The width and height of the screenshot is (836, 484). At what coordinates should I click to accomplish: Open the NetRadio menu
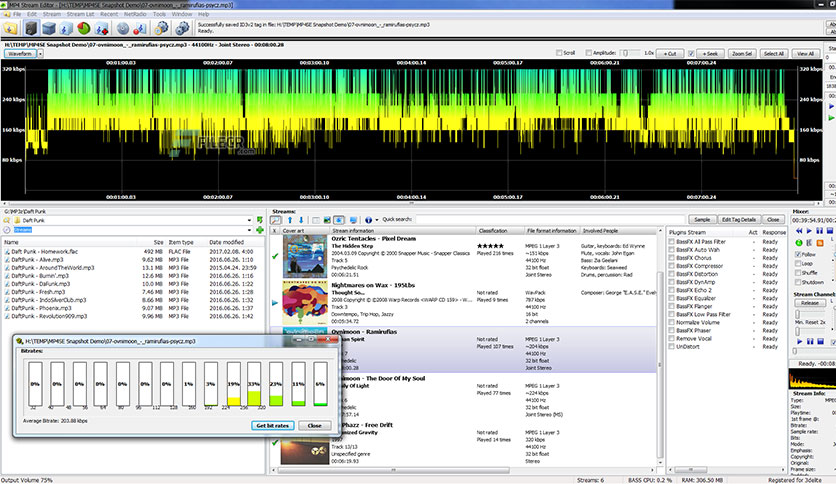(x=135, y=14)
